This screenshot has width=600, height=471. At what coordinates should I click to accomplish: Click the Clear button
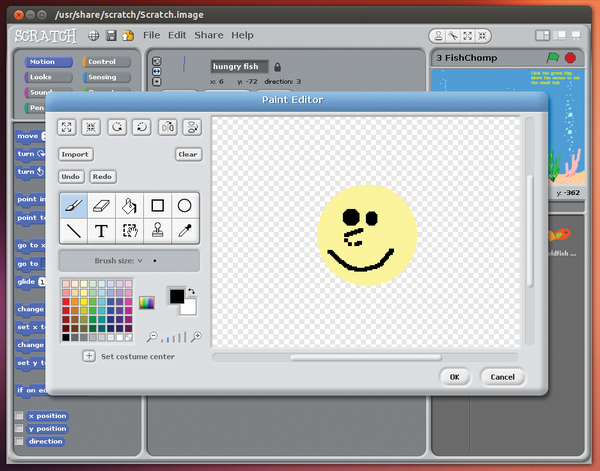pyautogui.click(x=187, y=154)
